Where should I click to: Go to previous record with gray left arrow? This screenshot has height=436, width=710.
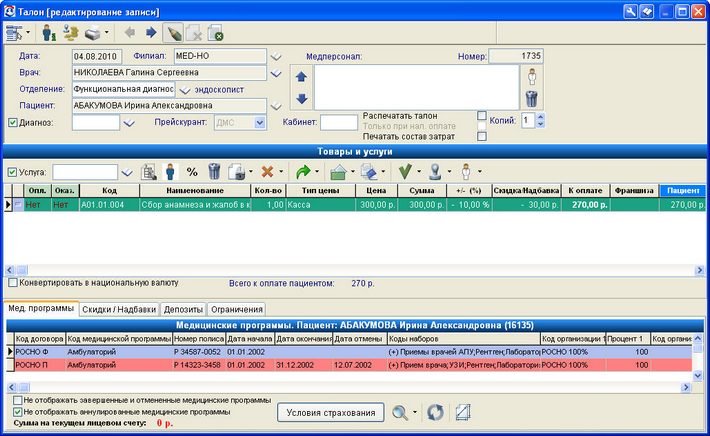point(130,33)
